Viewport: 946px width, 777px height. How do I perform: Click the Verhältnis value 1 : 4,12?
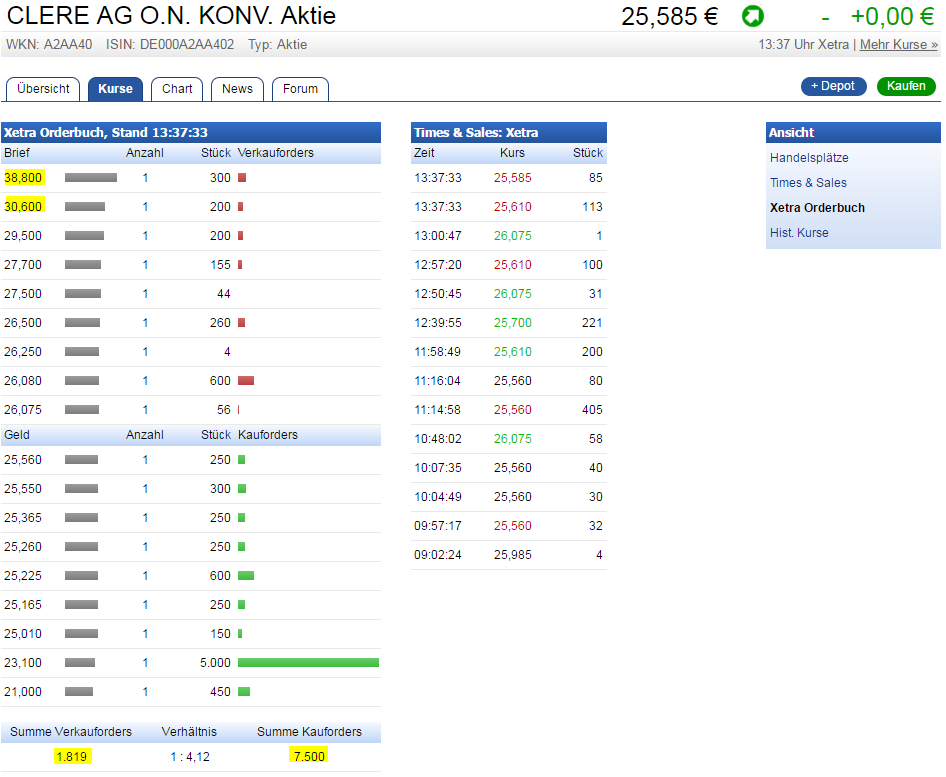pyautogui.click(x=190, y=756)
